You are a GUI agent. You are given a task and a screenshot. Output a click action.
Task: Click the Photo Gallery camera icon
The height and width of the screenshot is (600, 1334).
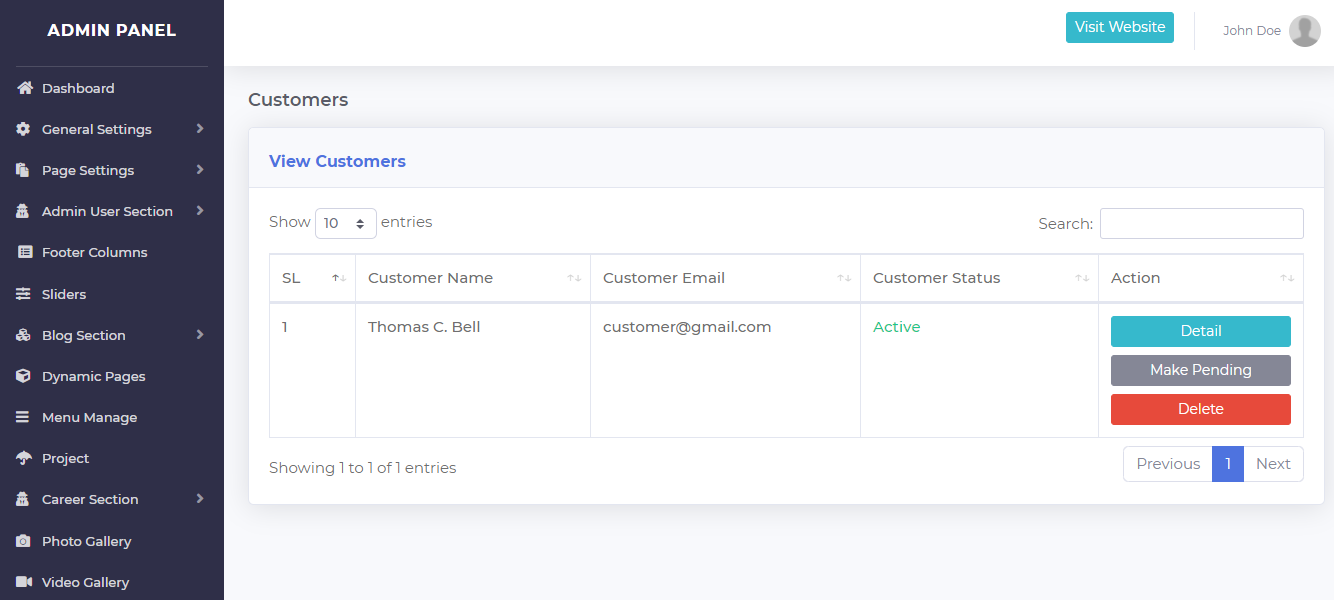coord(24,541)
